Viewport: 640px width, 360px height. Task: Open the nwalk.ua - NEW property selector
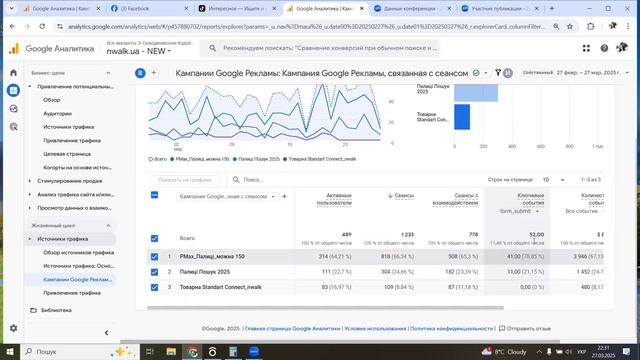[x=138, y=51]
